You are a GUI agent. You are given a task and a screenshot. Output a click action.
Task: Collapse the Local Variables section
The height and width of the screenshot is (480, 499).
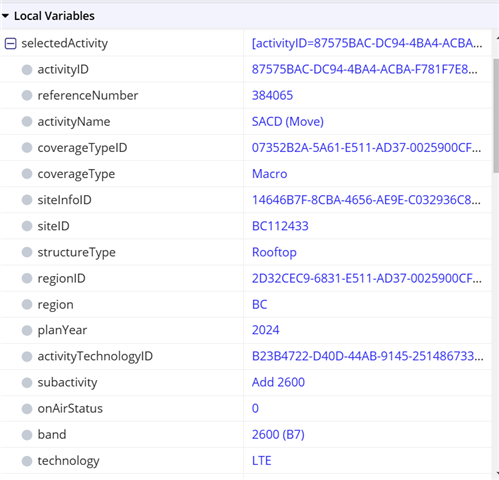pos(5,16)
